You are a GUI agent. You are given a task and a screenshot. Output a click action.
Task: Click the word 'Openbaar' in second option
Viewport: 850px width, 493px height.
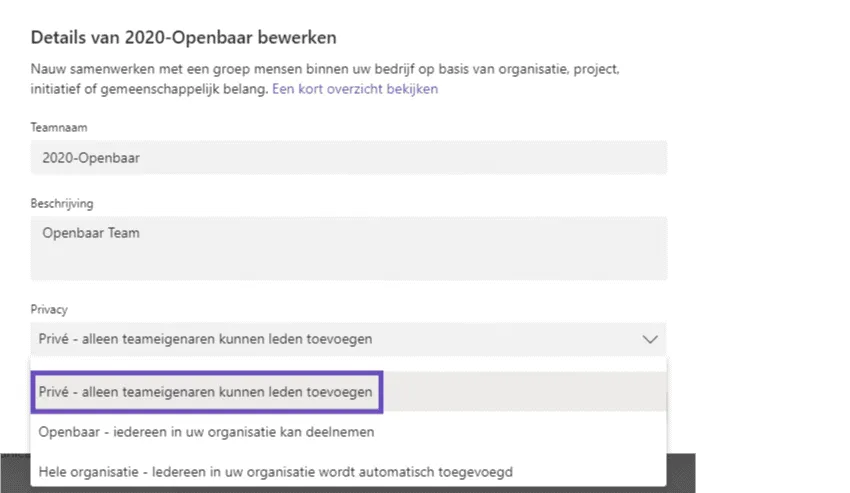tap(65, 431)
